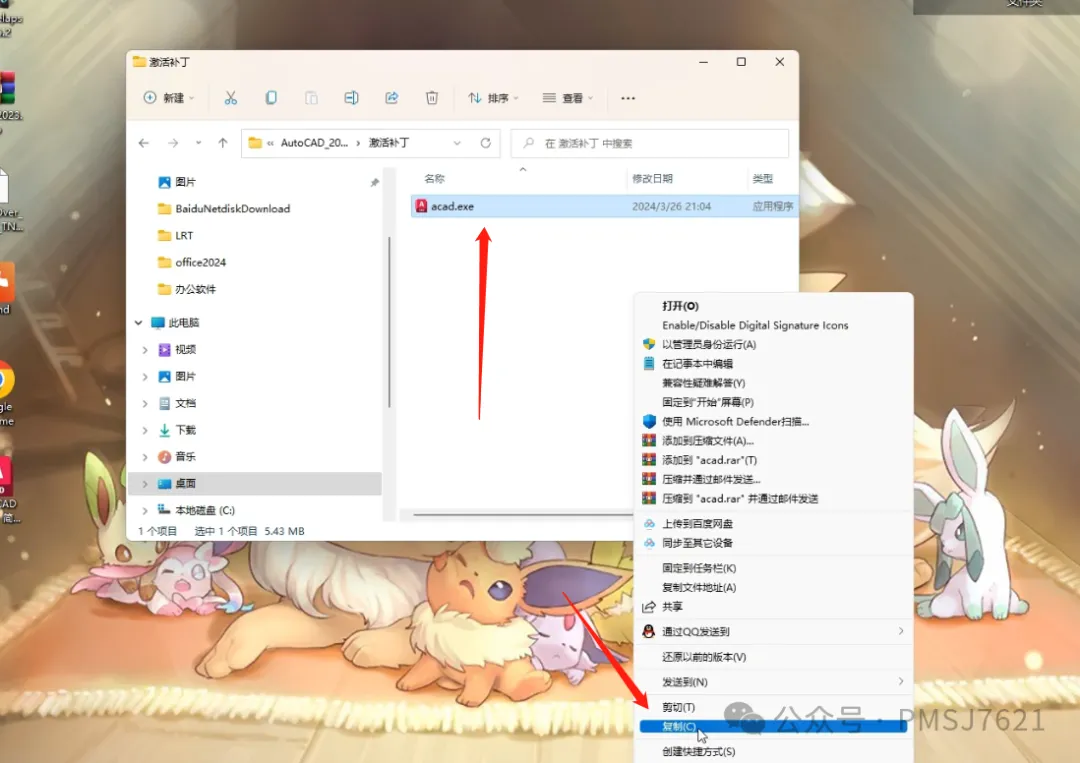Expand the 文档 tree node
Screen dimensions: 1080x763
(x=145, y=404)
